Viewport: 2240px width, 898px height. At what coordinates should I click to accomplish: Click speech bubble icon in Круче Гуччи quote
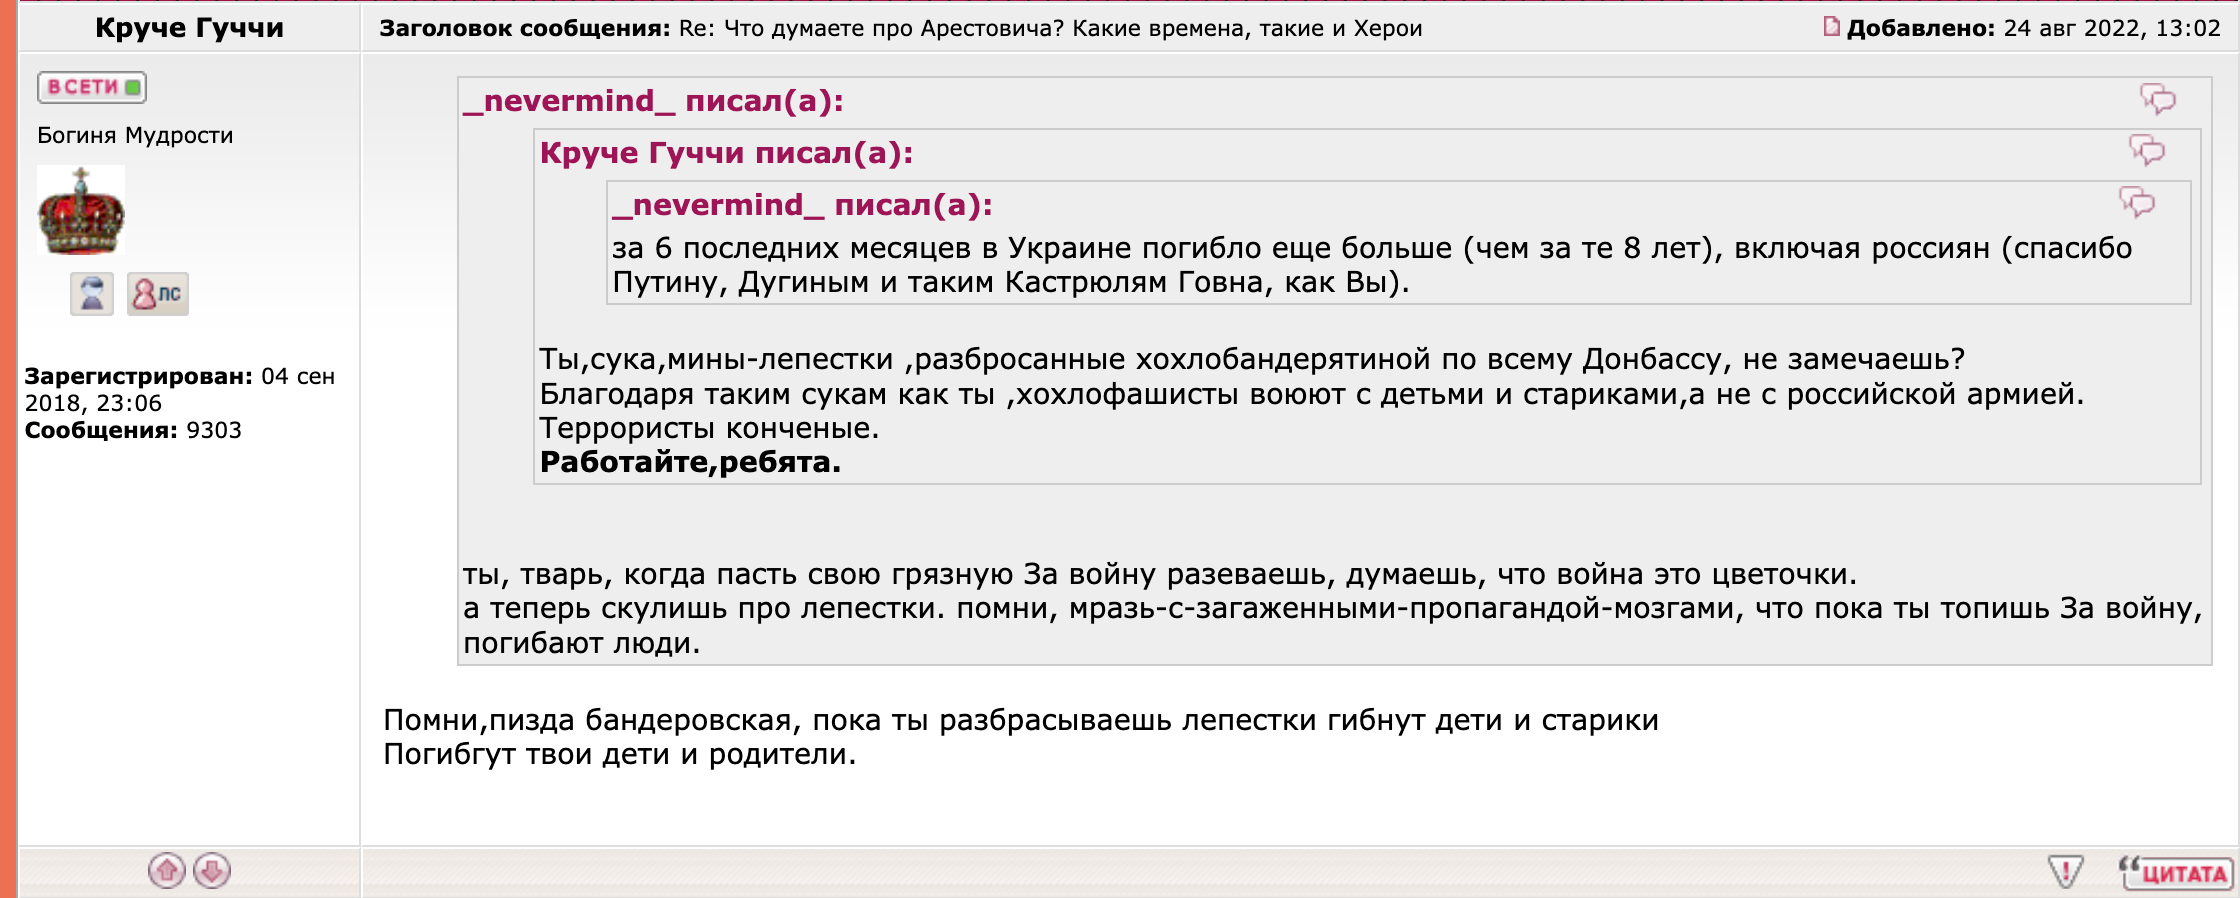pos(2146,151)
